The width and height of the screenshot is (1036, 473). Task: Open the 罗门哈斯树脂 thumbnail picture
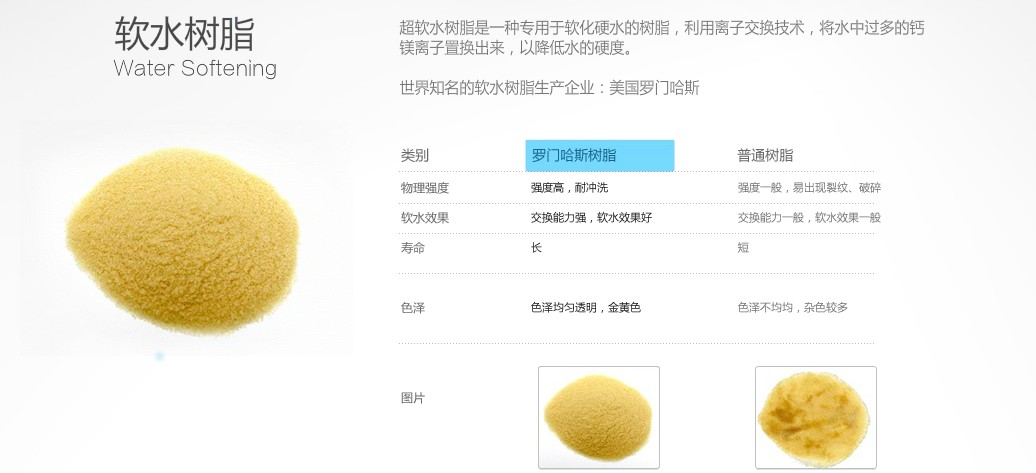pos(599,418)
